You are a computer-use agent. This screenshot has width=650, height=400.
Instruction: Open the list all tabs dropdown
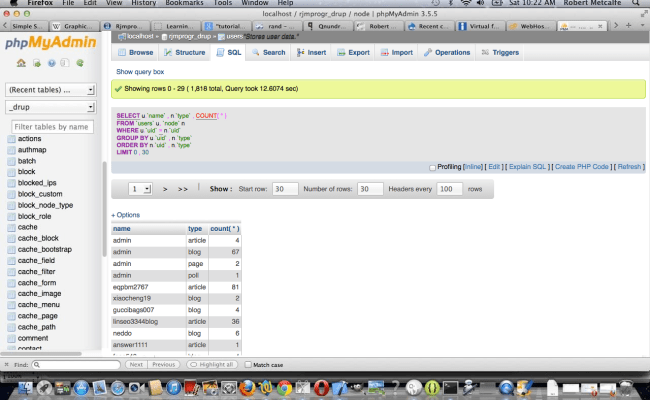point(642,26)
